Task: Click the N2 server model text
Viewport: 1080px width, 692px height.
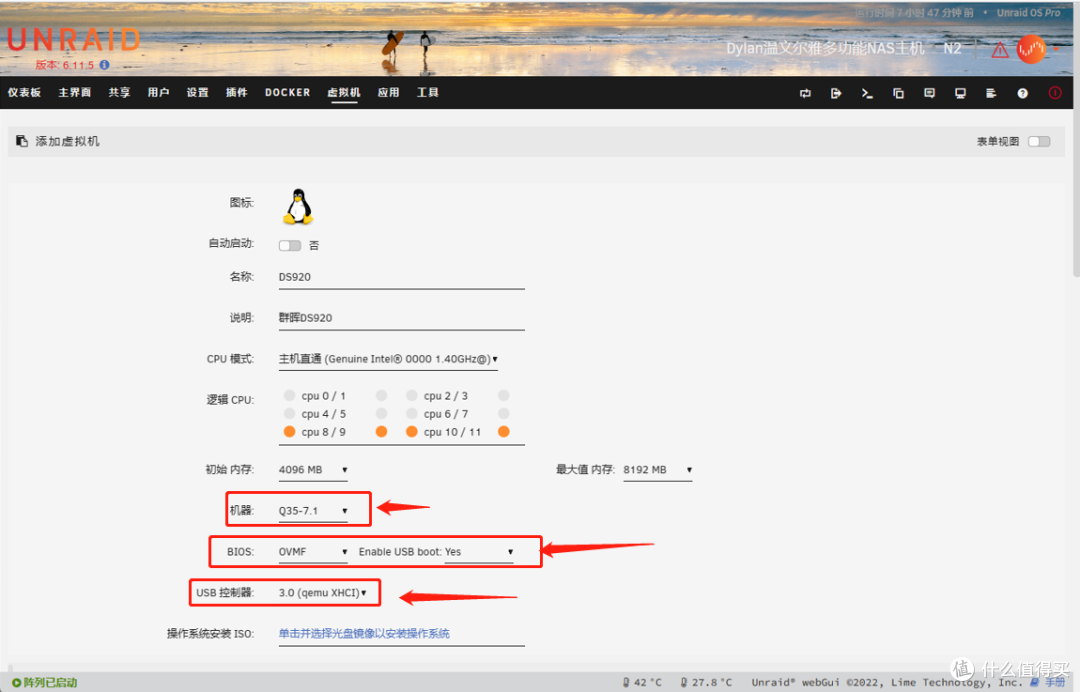Action: pyautogui.click(x=952, y=49)
